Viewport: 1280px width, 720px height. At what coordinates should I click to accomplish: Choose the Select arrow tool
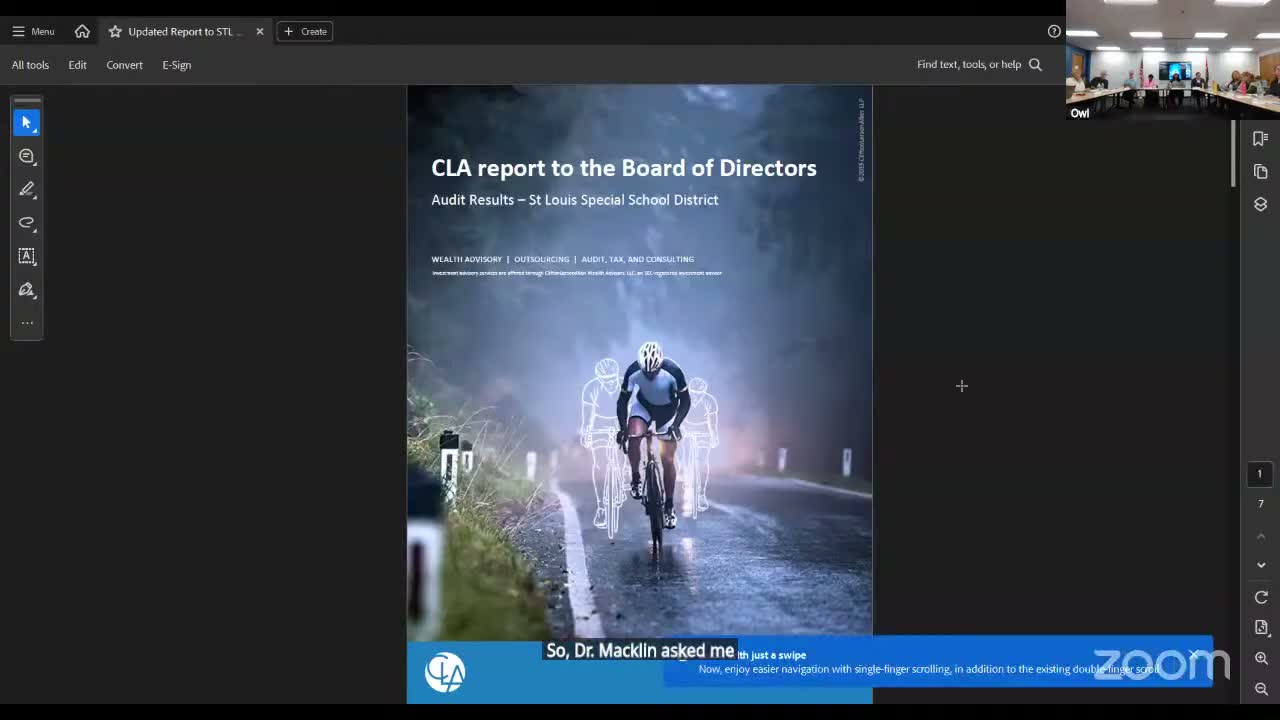click(27, 122)
